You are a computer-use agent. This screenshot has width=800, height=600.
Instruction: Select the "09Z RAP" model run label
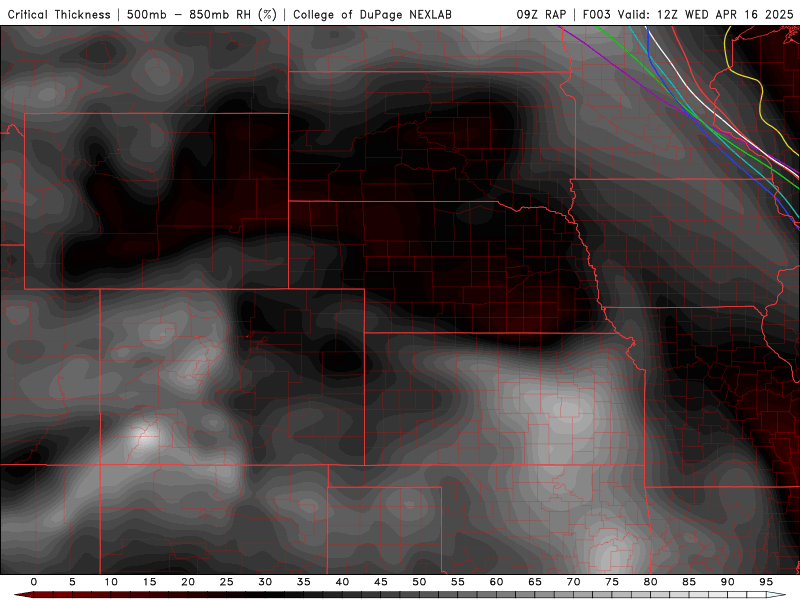541,15
